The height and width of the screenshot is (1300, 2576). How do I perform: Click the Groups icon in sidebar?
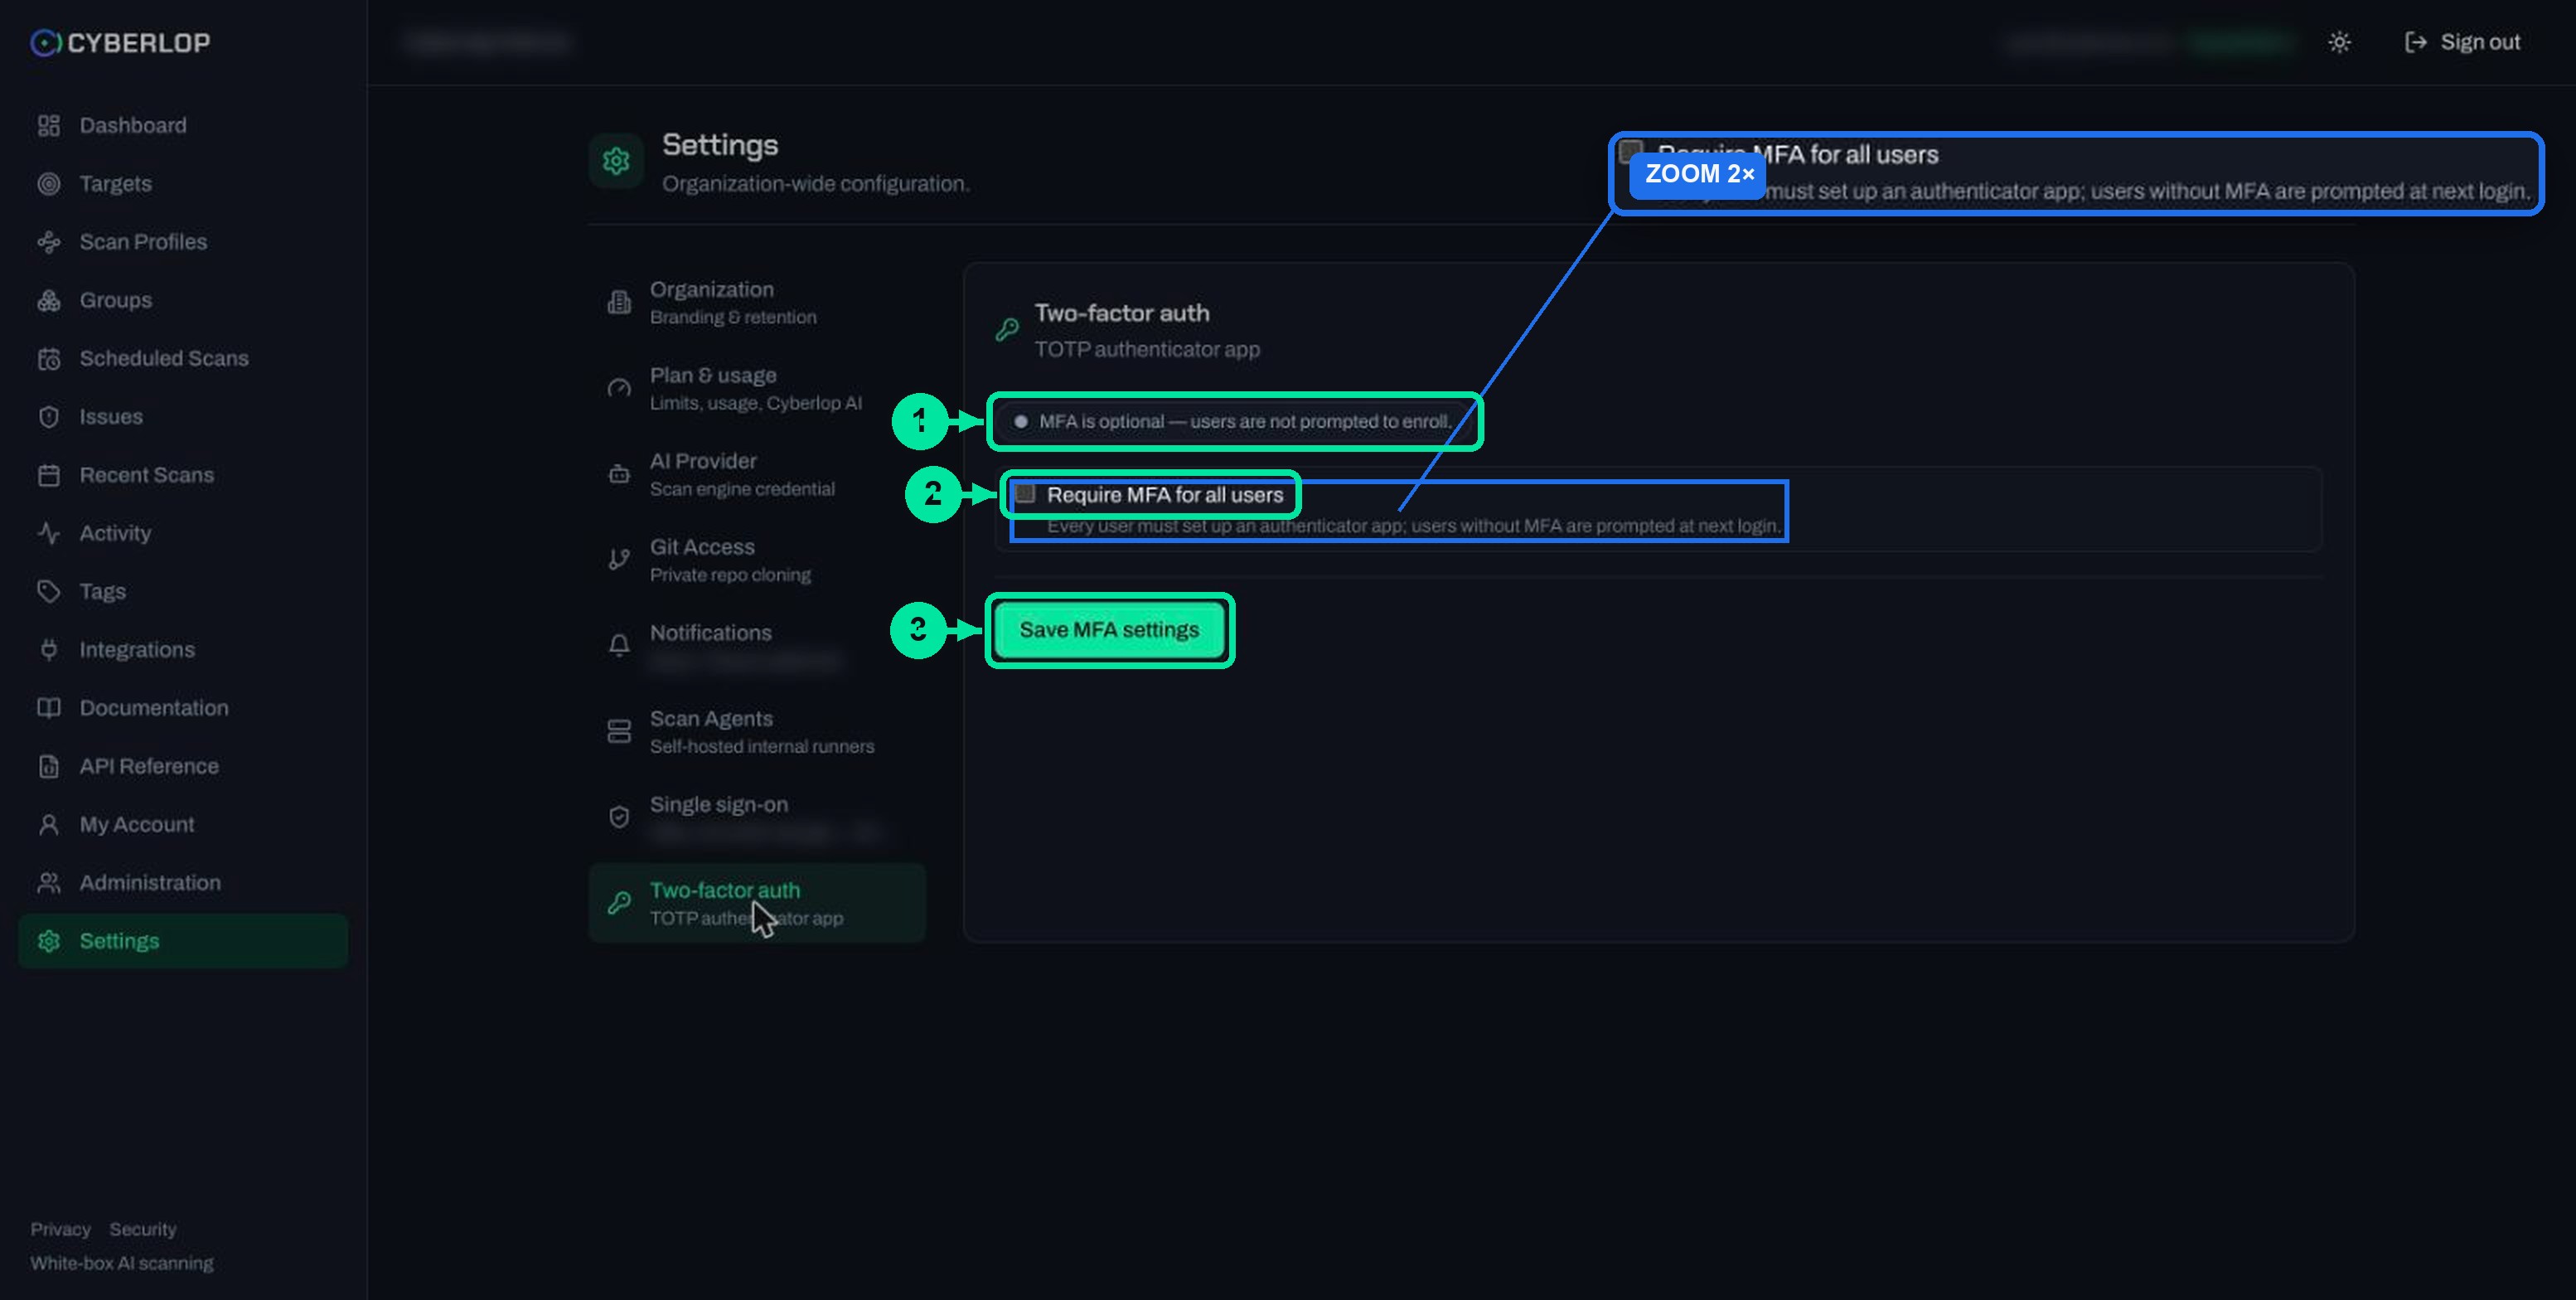pos(48,300)
